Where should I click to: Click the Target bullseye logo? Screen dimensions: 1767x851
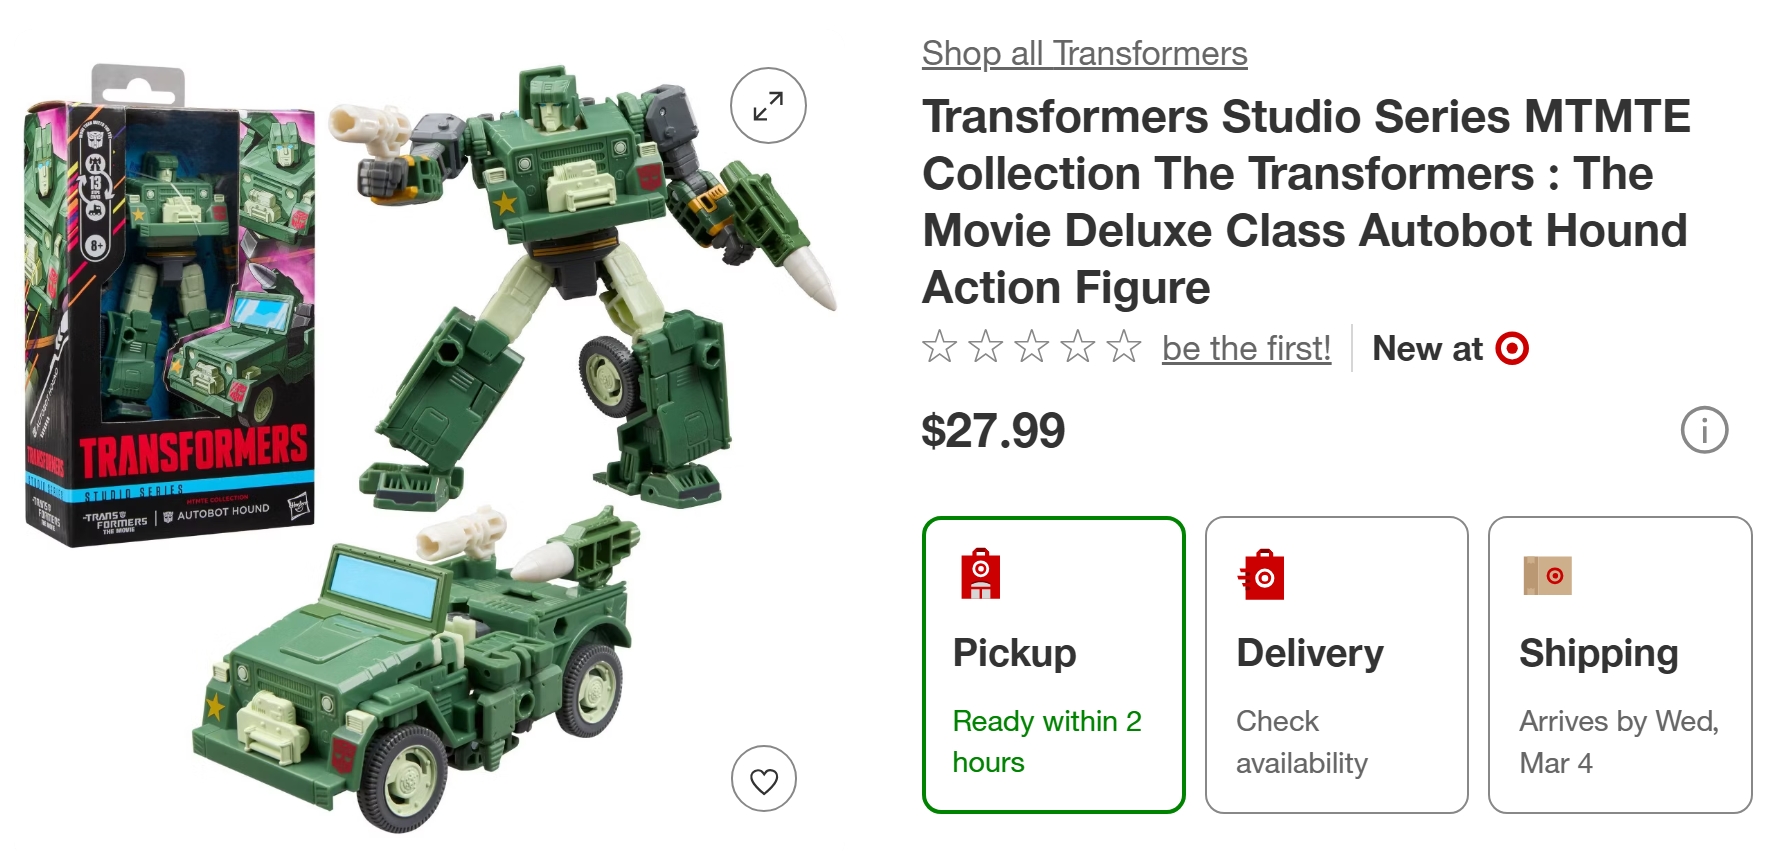tap(1512, 348)
